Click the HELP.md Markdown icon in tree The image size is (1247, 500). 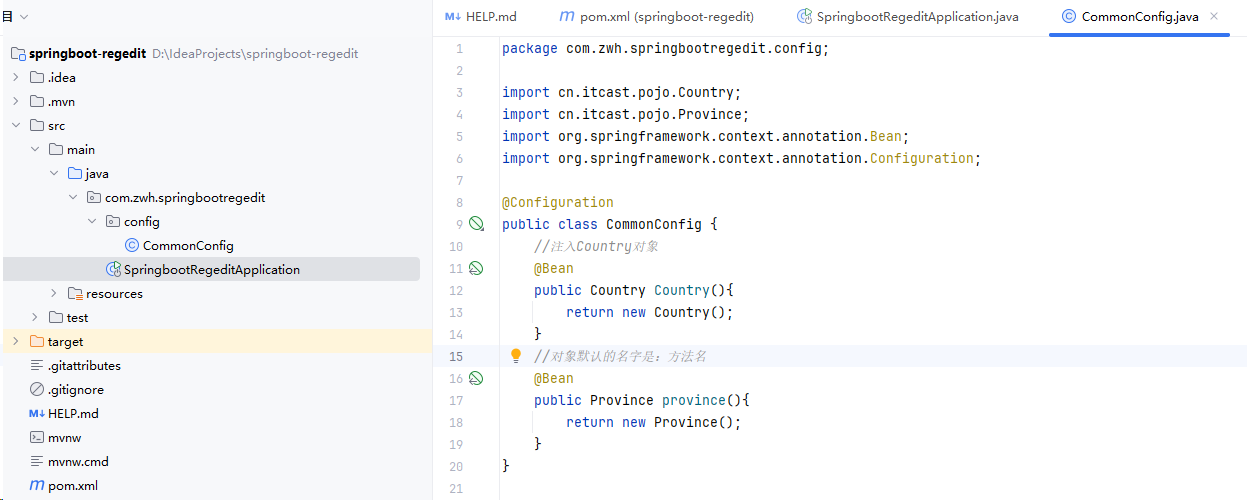[37, 413]
